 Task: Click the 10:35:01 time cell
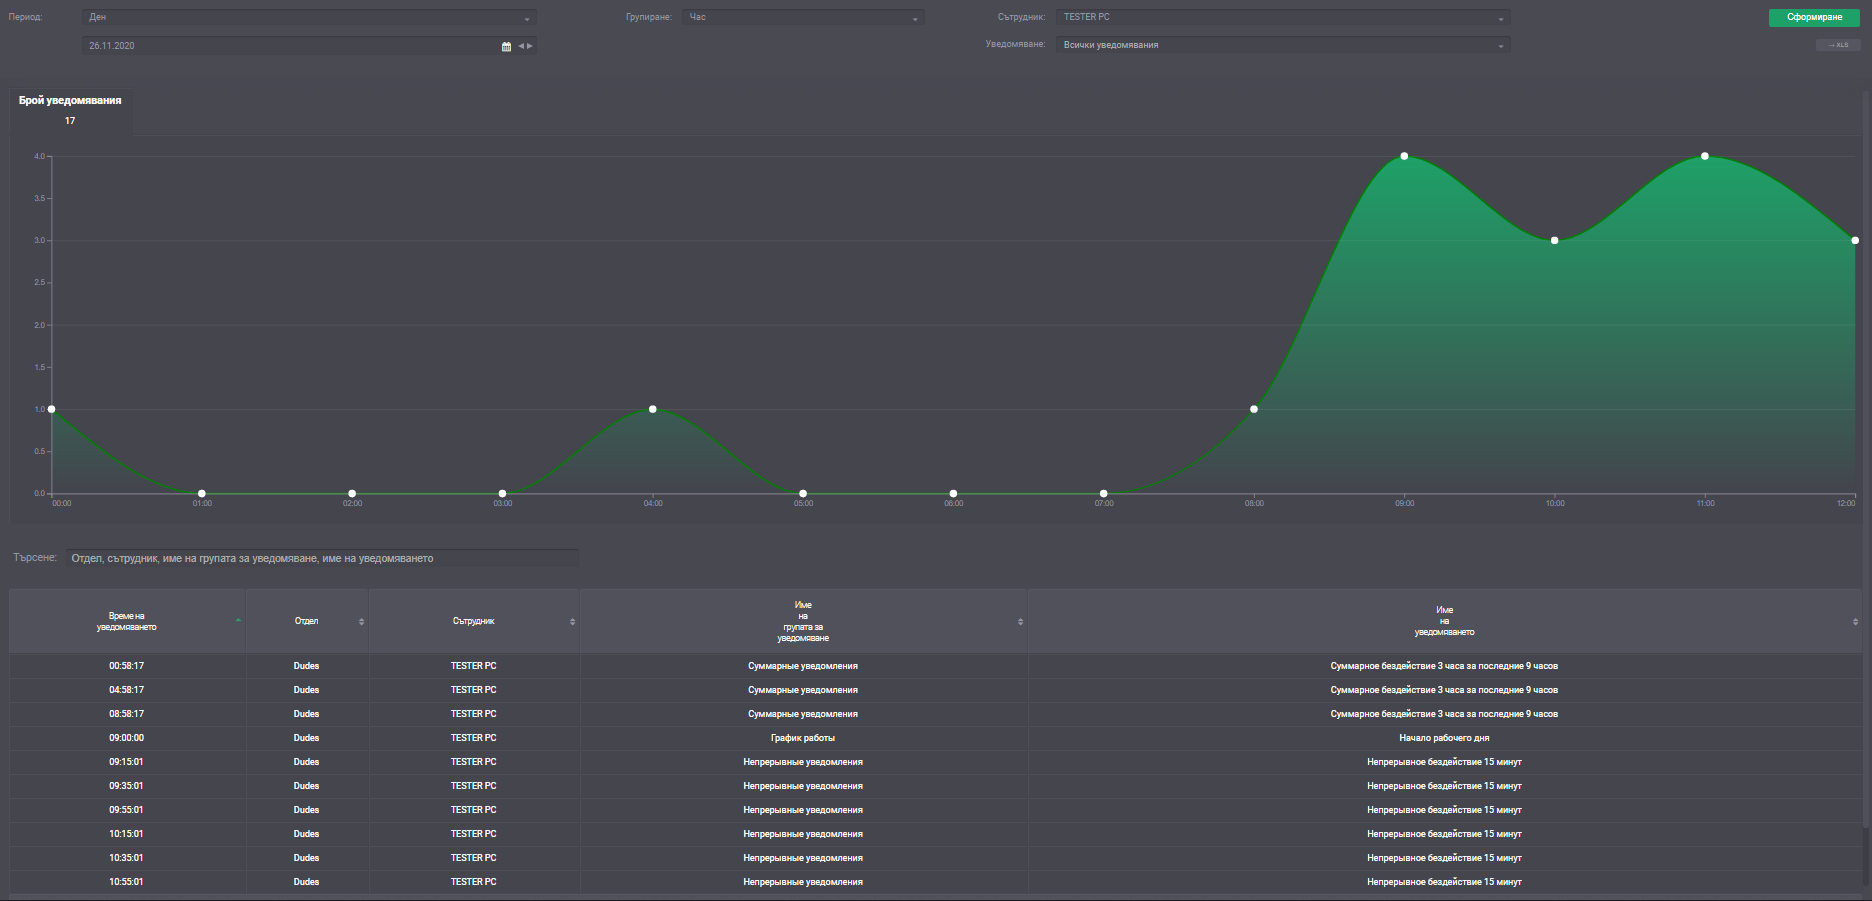pyautogui.click(x=127, y=858)
